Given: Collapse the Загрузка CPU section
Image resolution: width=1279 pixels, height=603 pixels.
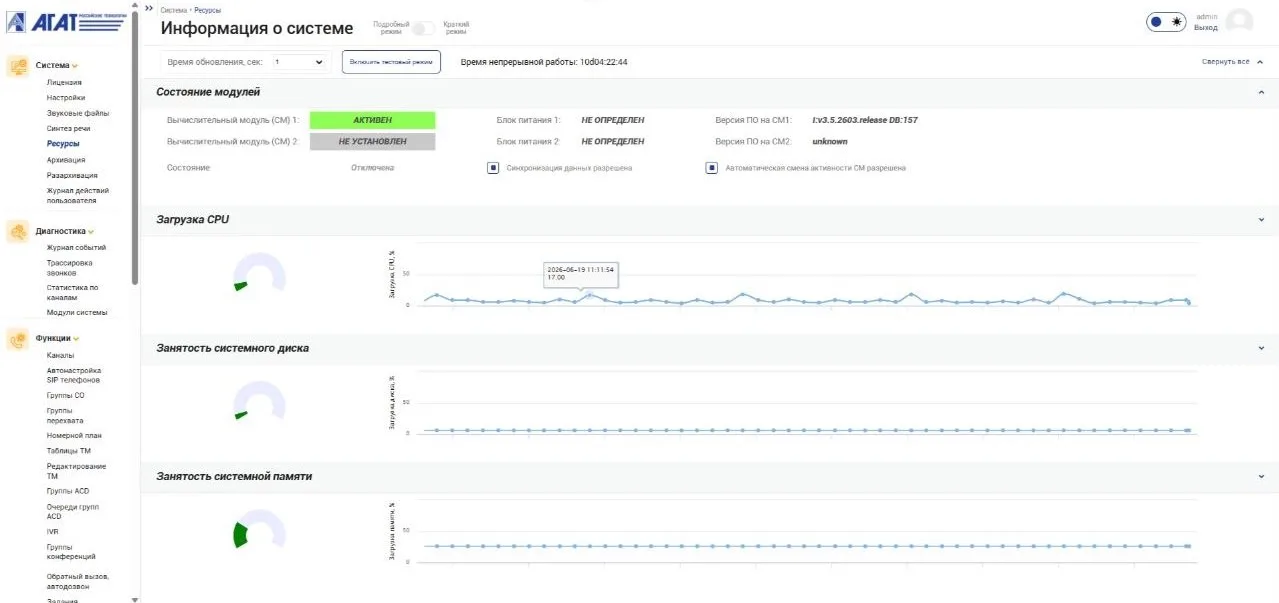Looking at the screenshot, I should [x=1261, y=220].
